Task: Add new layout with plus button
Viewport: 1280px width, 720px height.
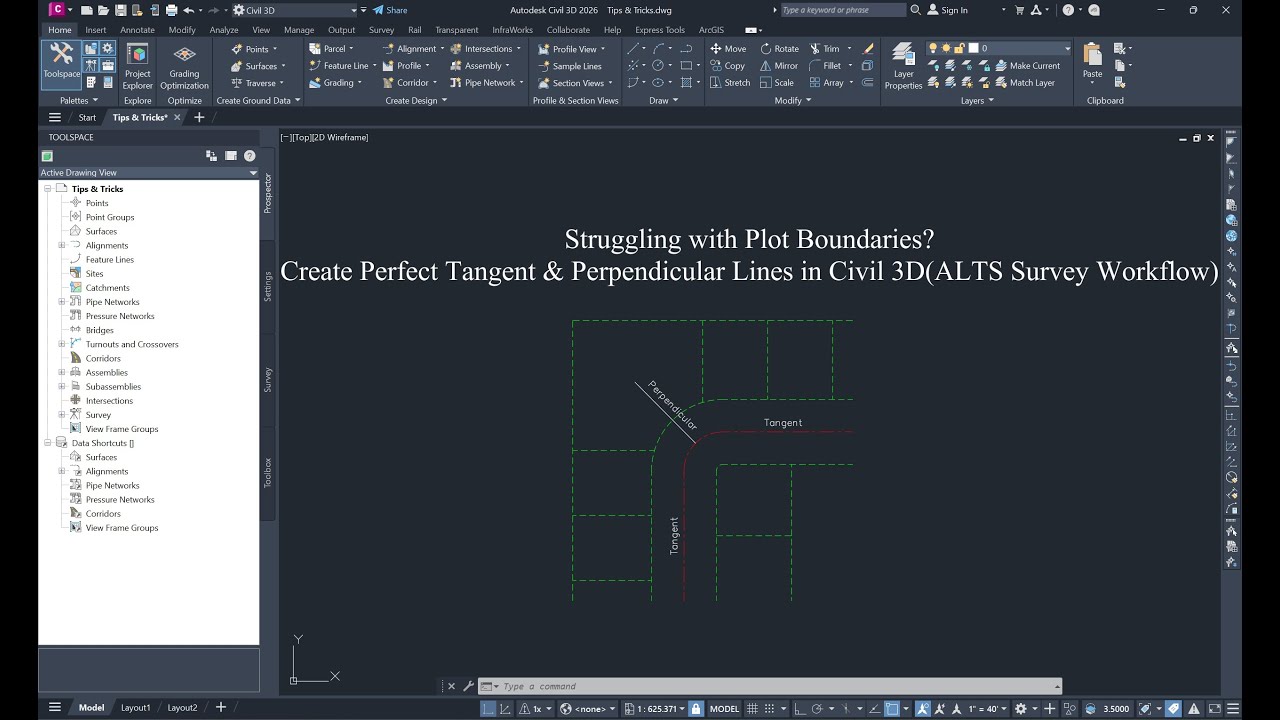Action: (x=220, y=708)
